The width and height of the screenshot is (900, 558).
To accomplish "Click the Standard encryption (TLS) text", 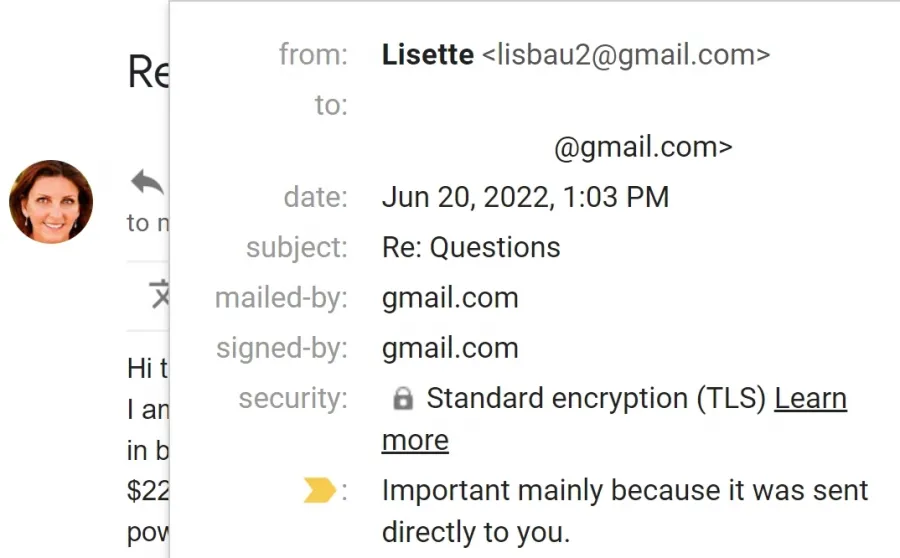I will 596,398.
